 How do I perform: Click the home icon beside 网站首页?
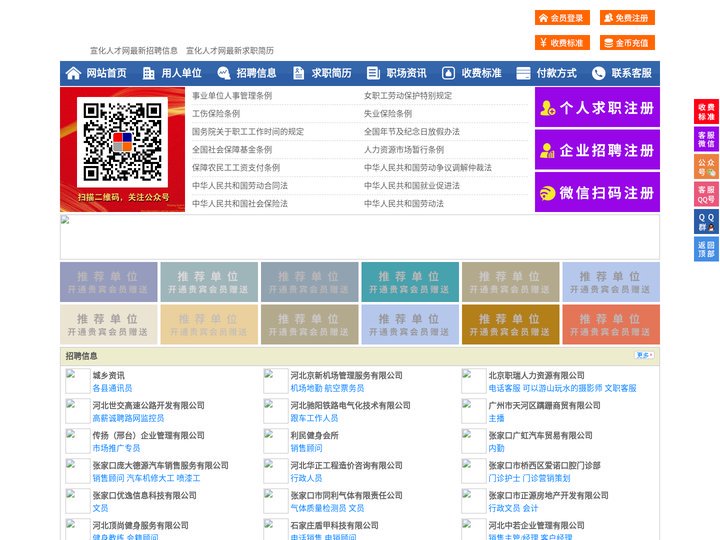[73, 73]
